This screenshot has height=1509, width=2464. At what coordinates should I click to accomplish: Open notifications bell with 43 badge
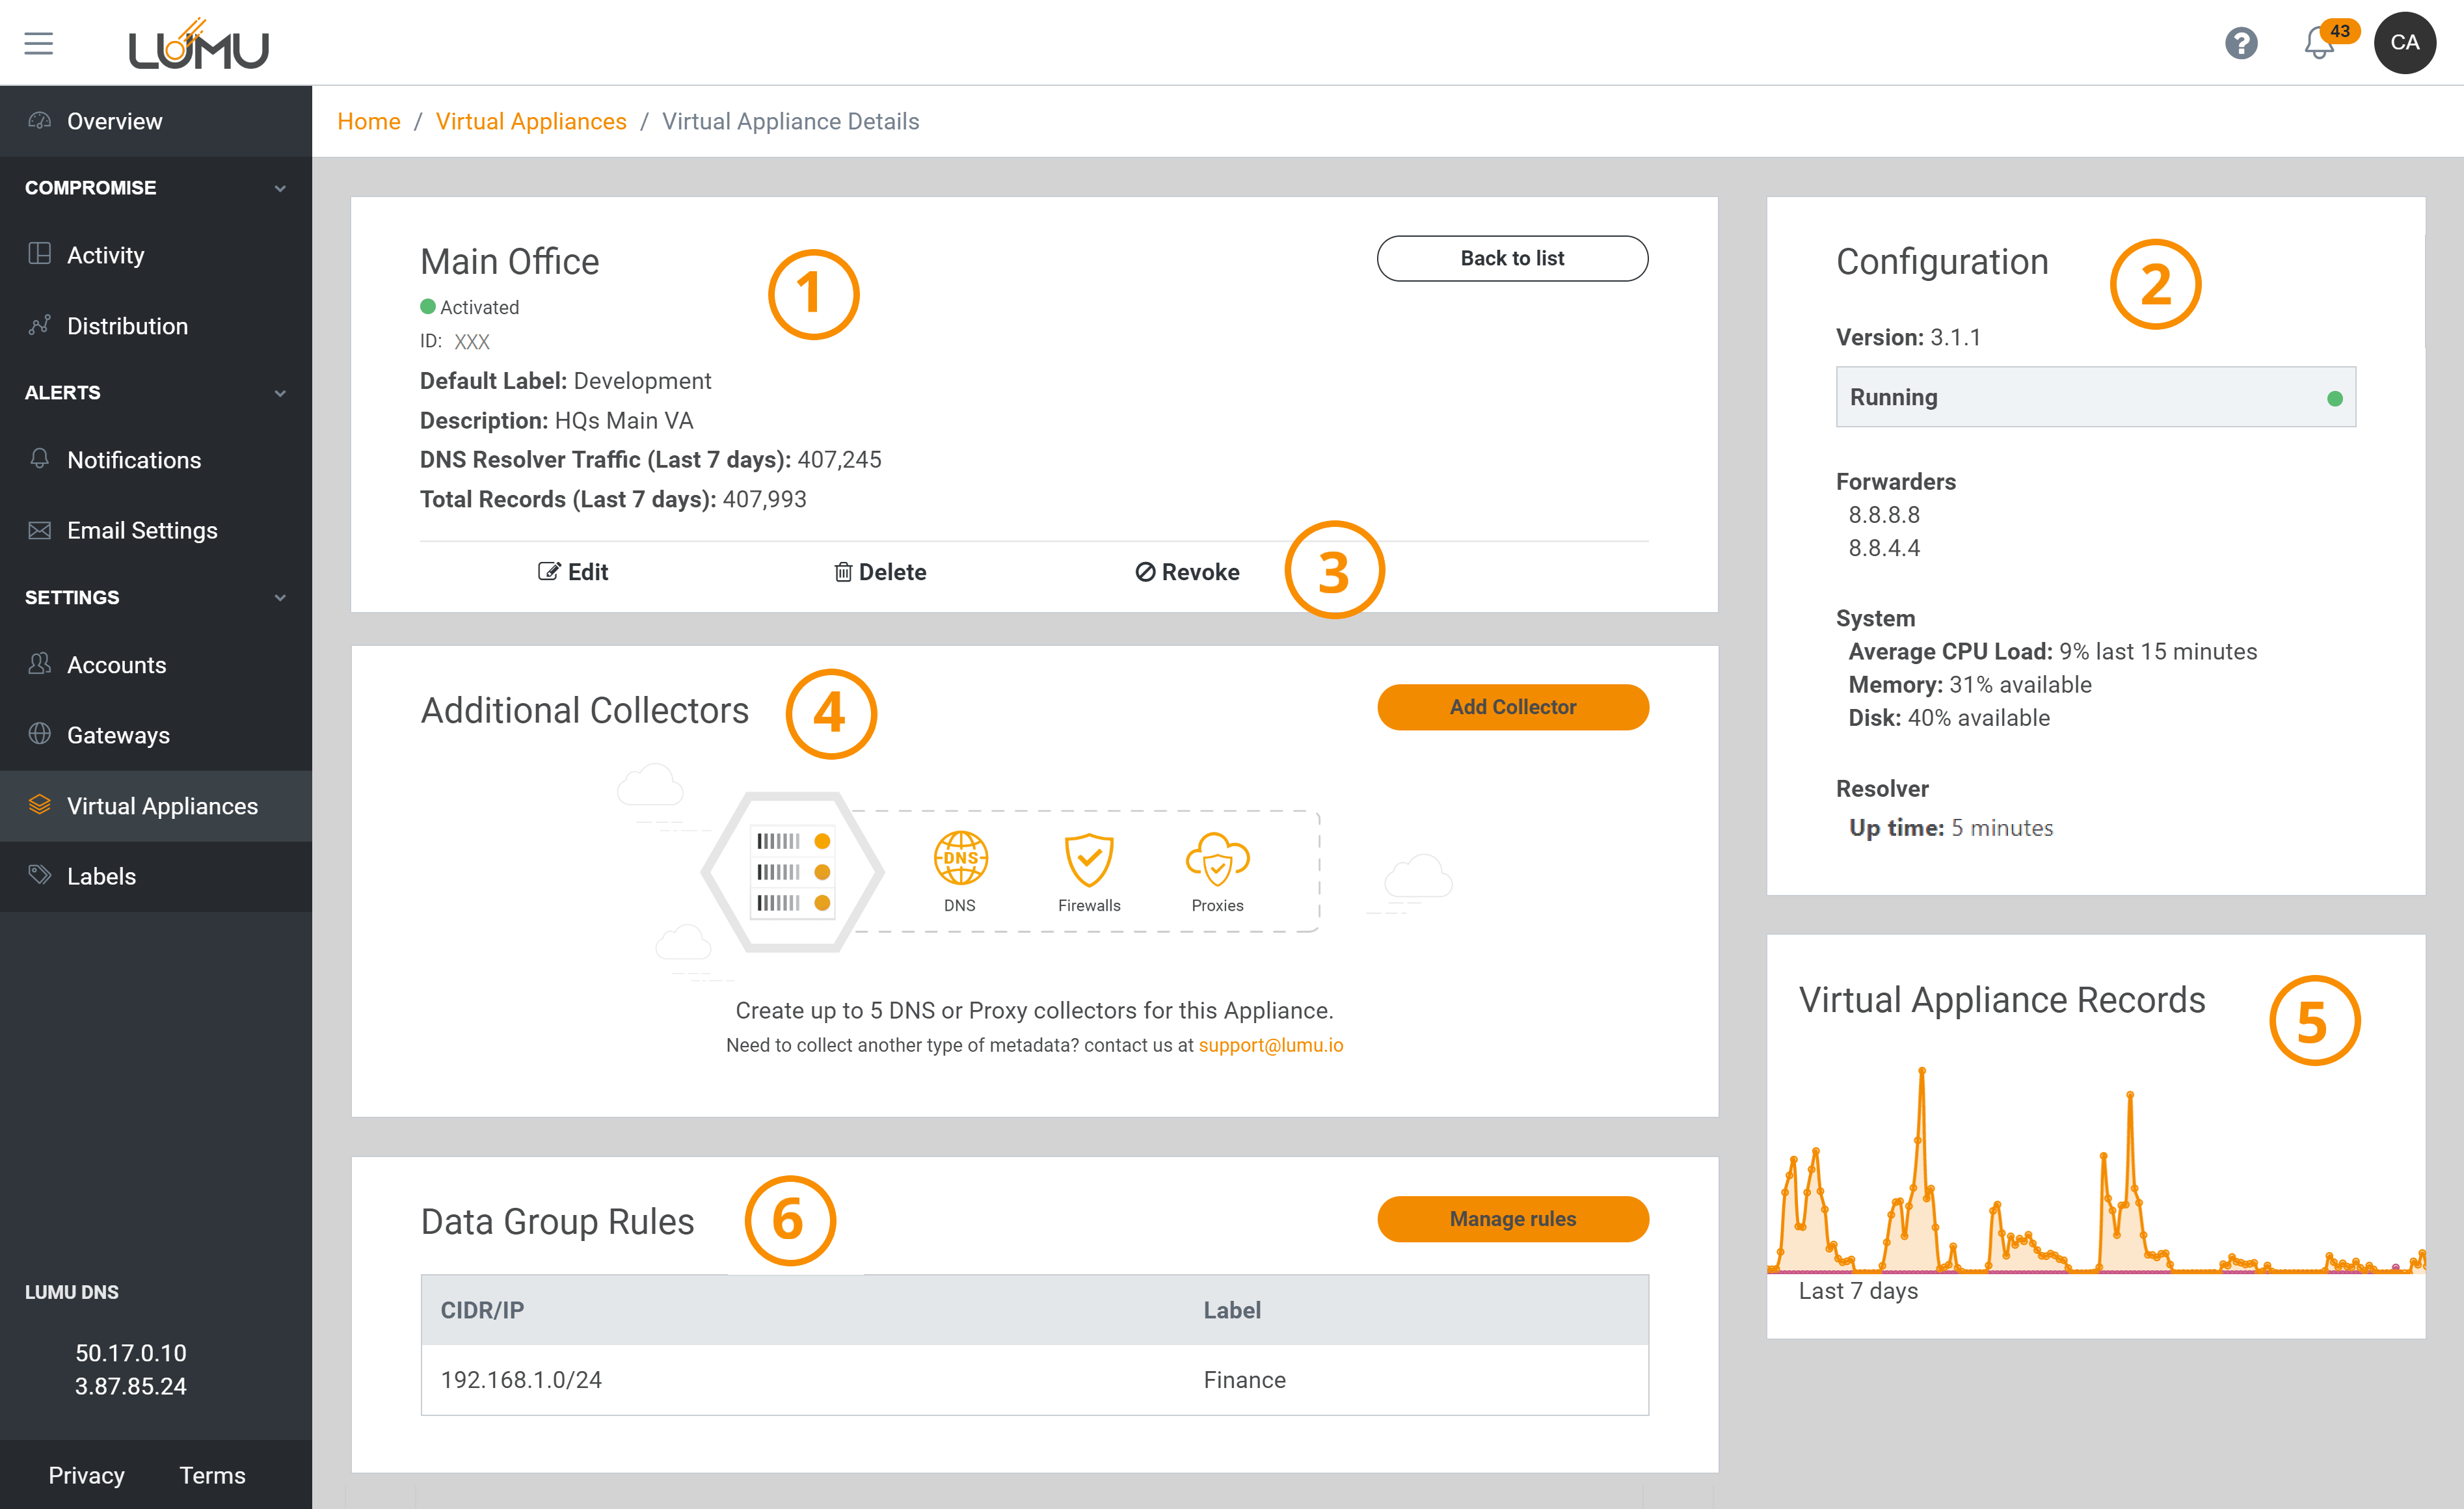pyautogui.click(x=2319, y=43)
